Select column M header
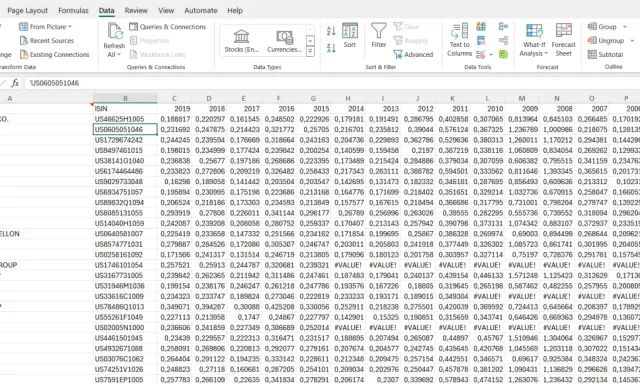640x384 pixels. click(x=522, y=98)
